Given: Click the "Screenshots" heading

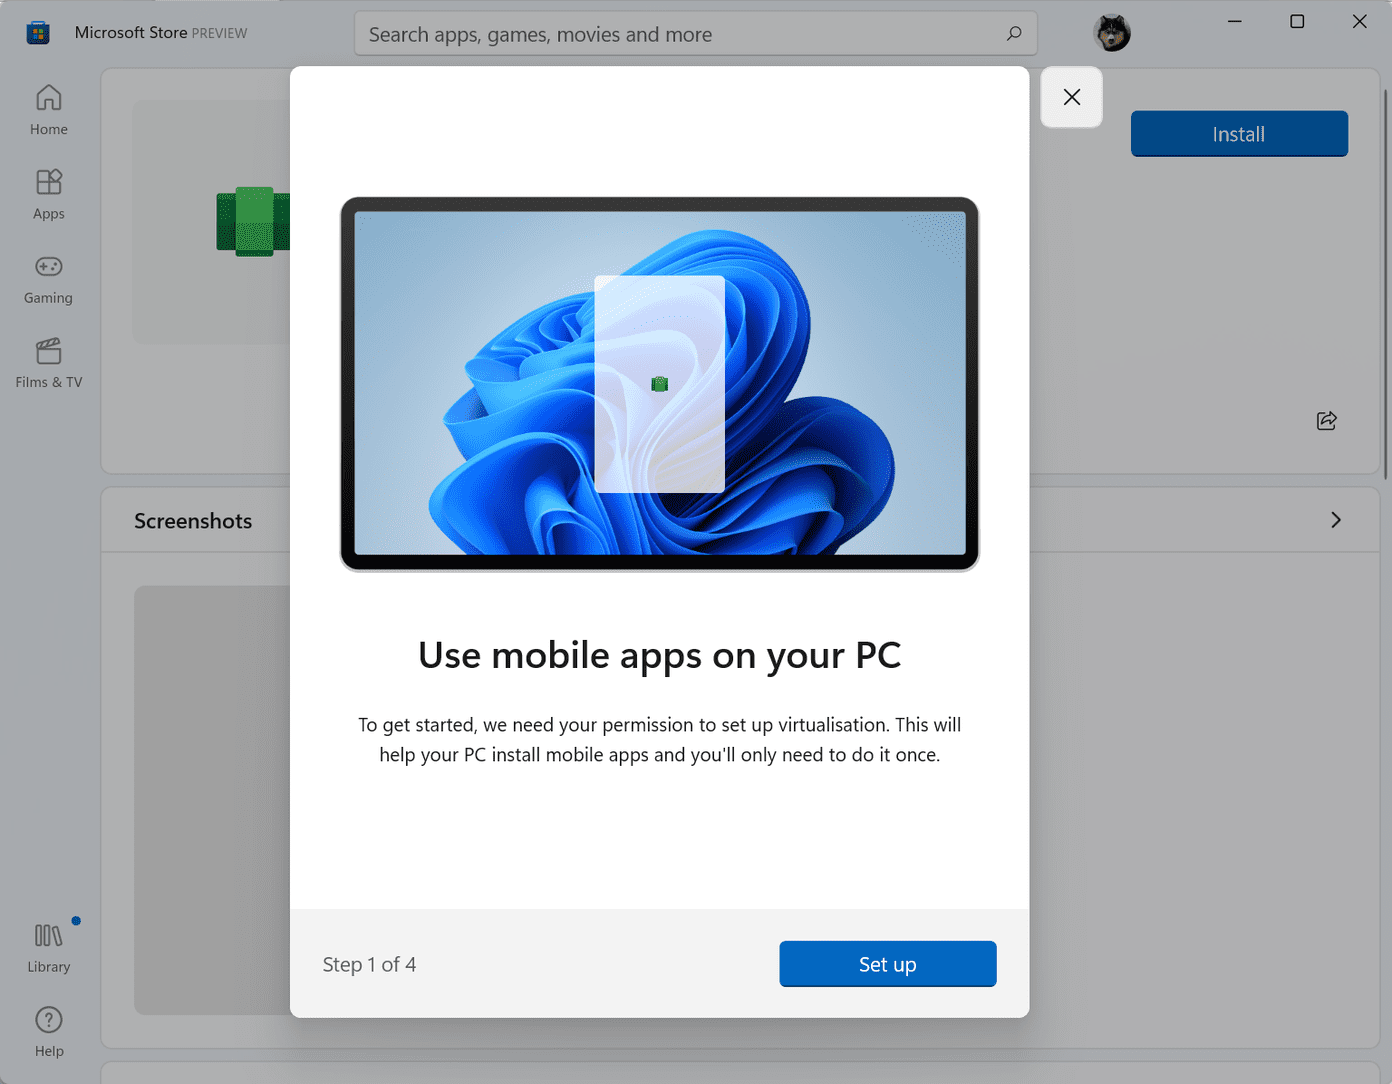Looking at the screenshot, I should pyautogui.click(x=193, y=521).
